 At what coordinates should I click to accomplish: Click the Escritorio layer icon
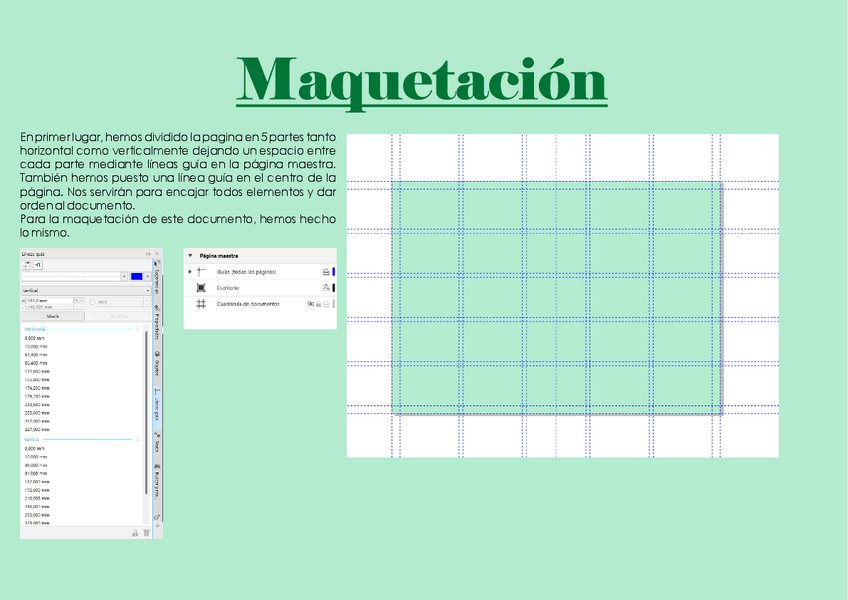[x=201, y=287]
